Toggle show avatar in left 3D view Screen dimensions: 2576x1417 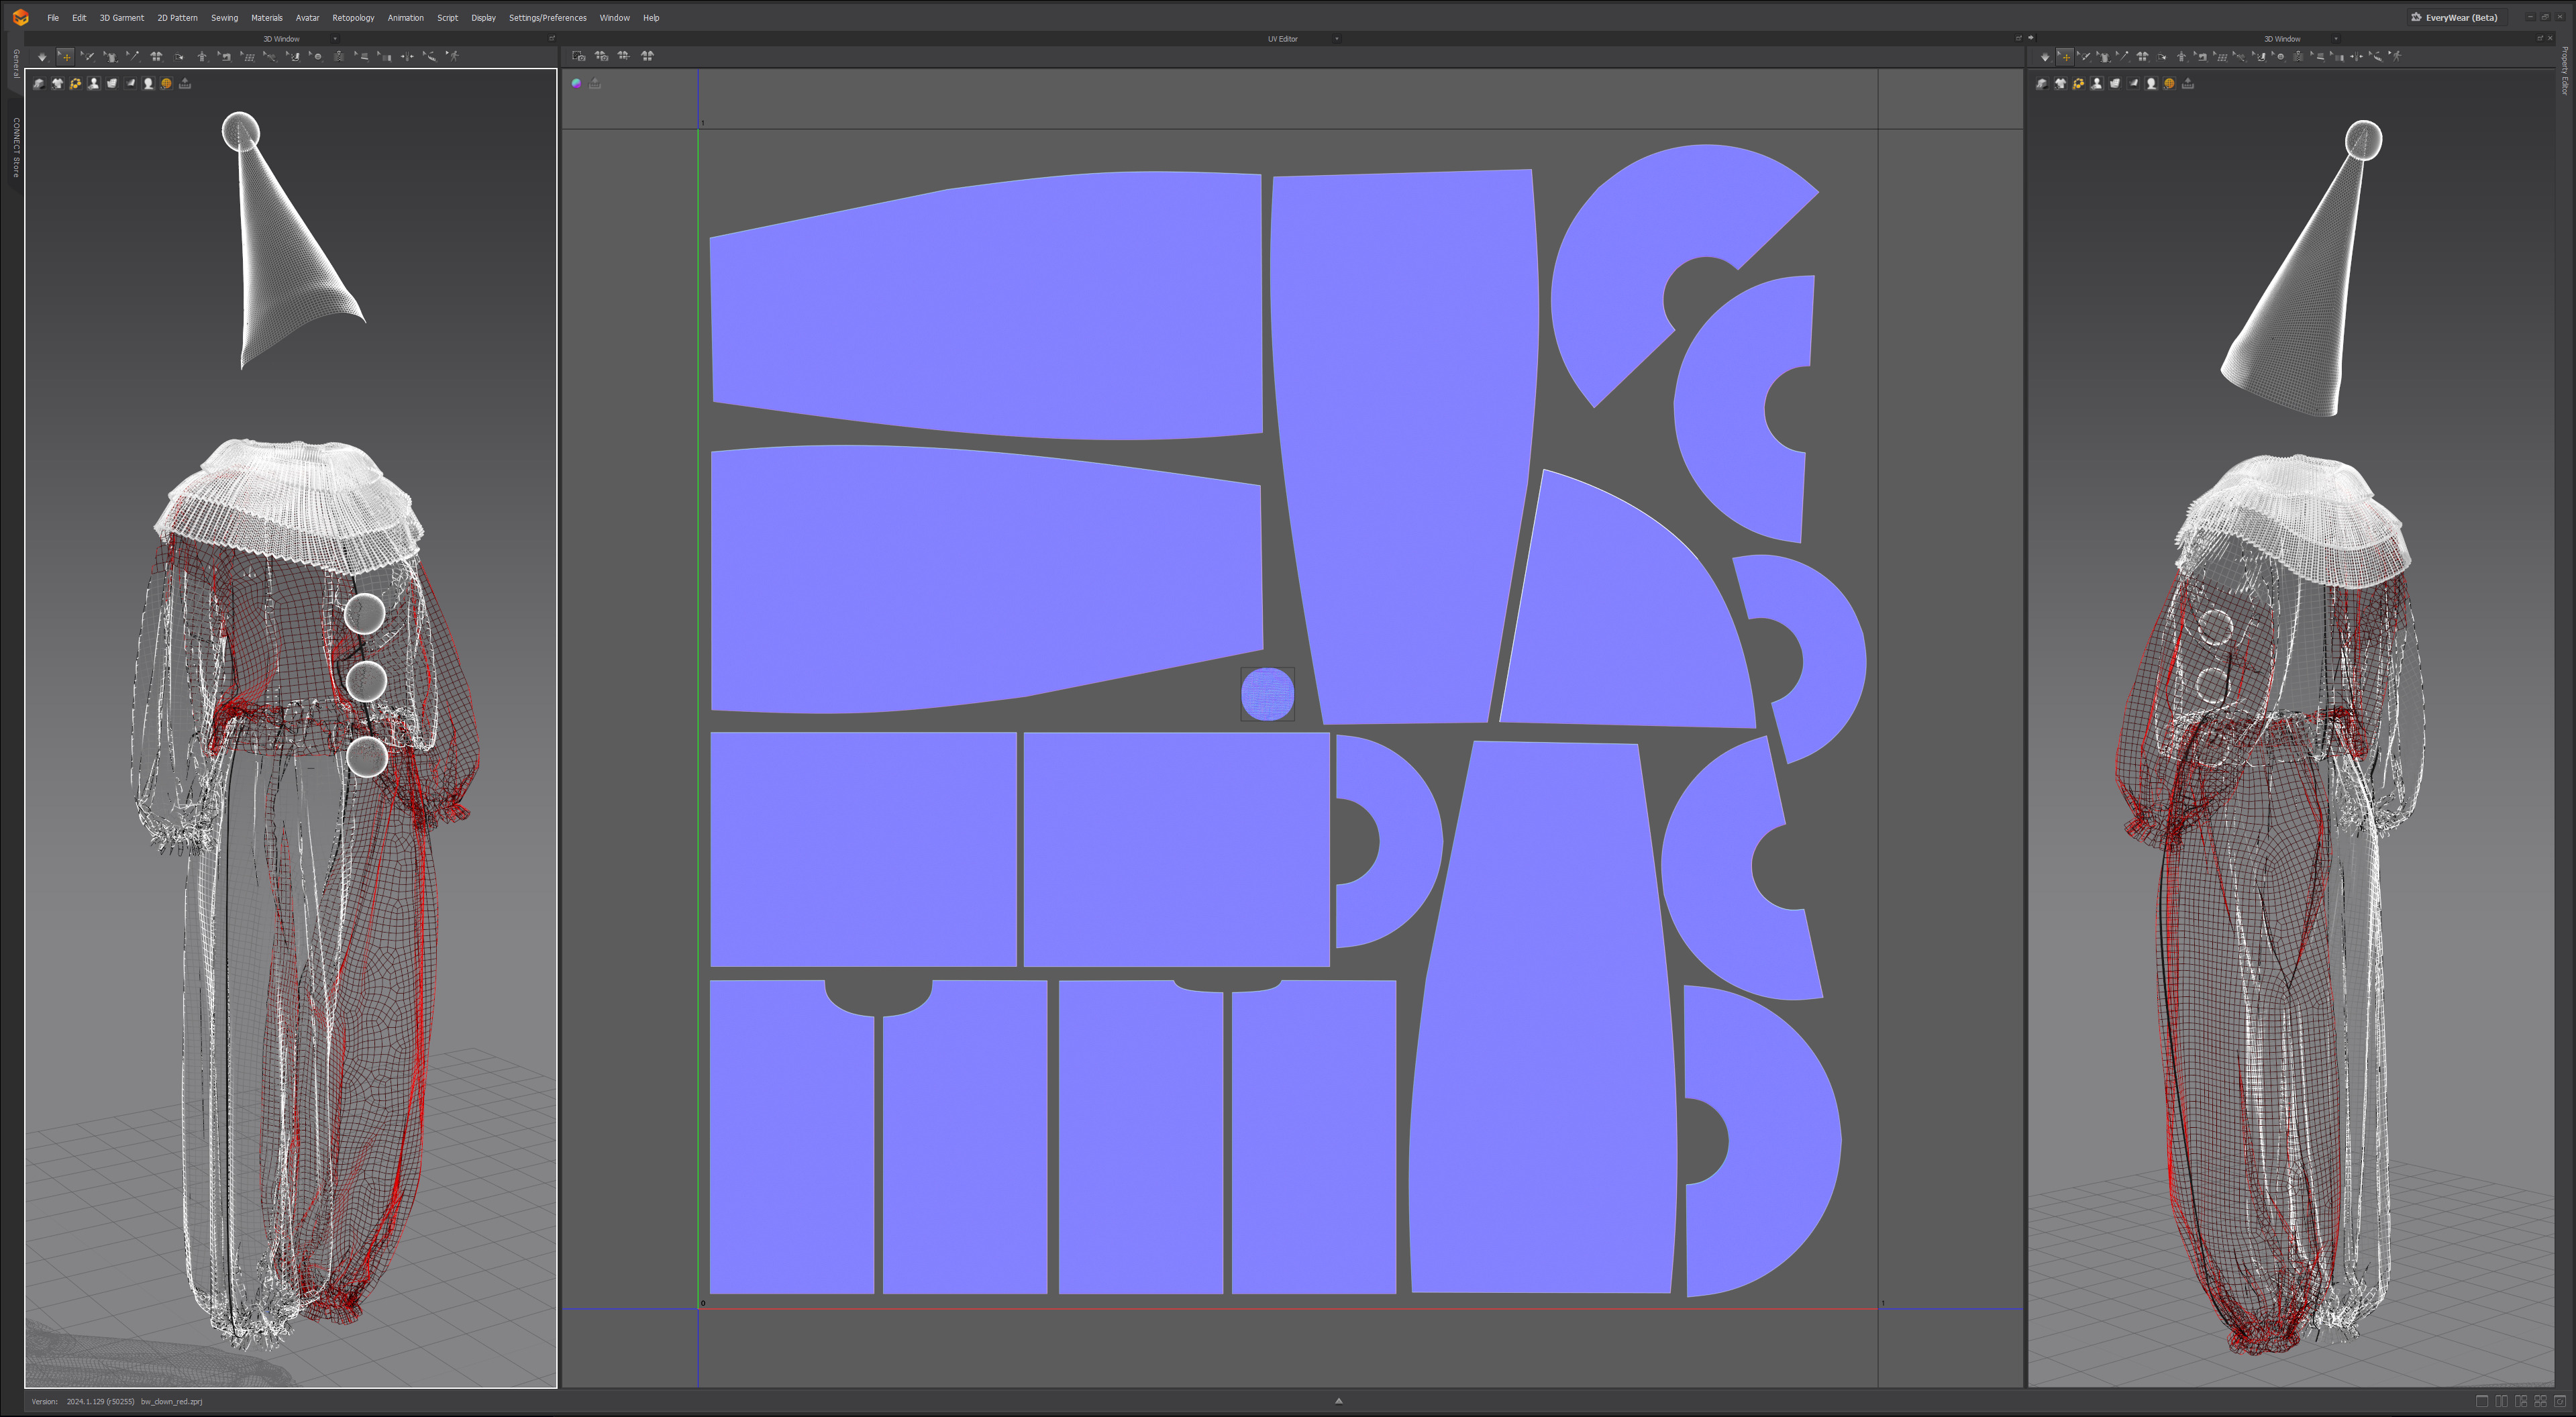point(93,84)
